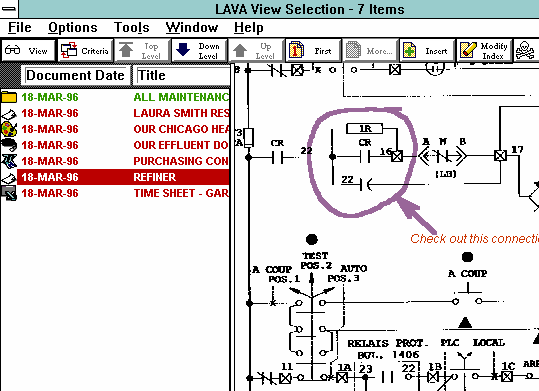The width and height of the screenshot is (539, 391).
Task: Open the window system control menu box
Action: 9,8
